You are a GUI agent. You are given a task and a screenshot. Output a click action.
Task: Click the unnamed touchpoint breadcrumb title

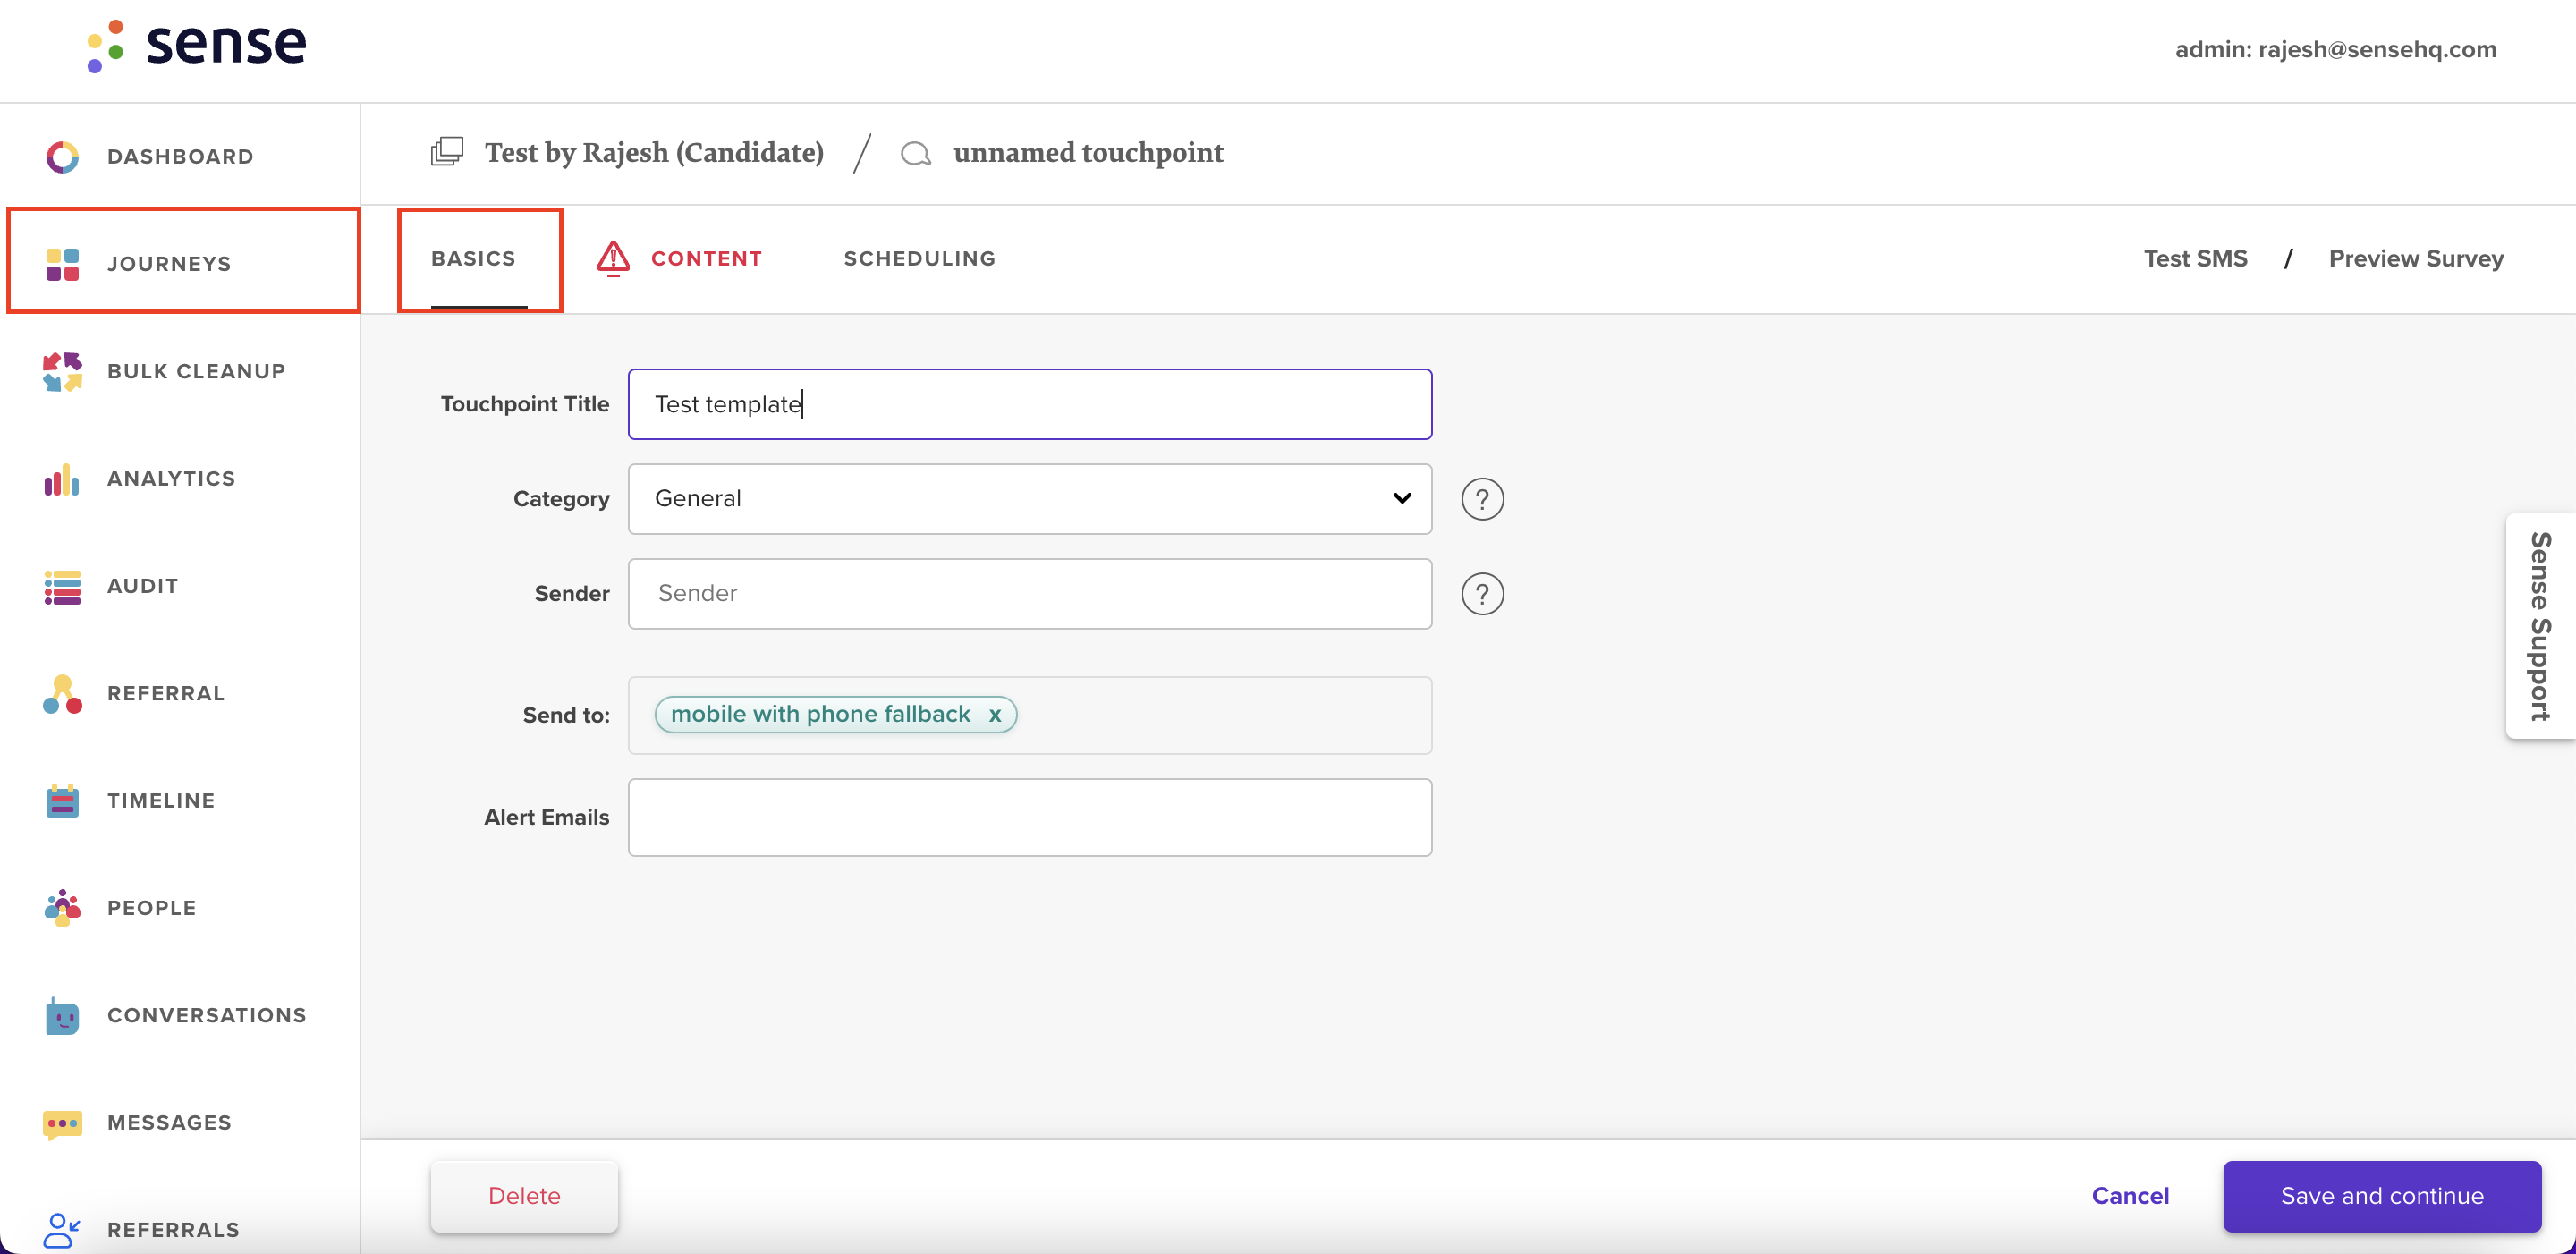tap(1088, 153)
